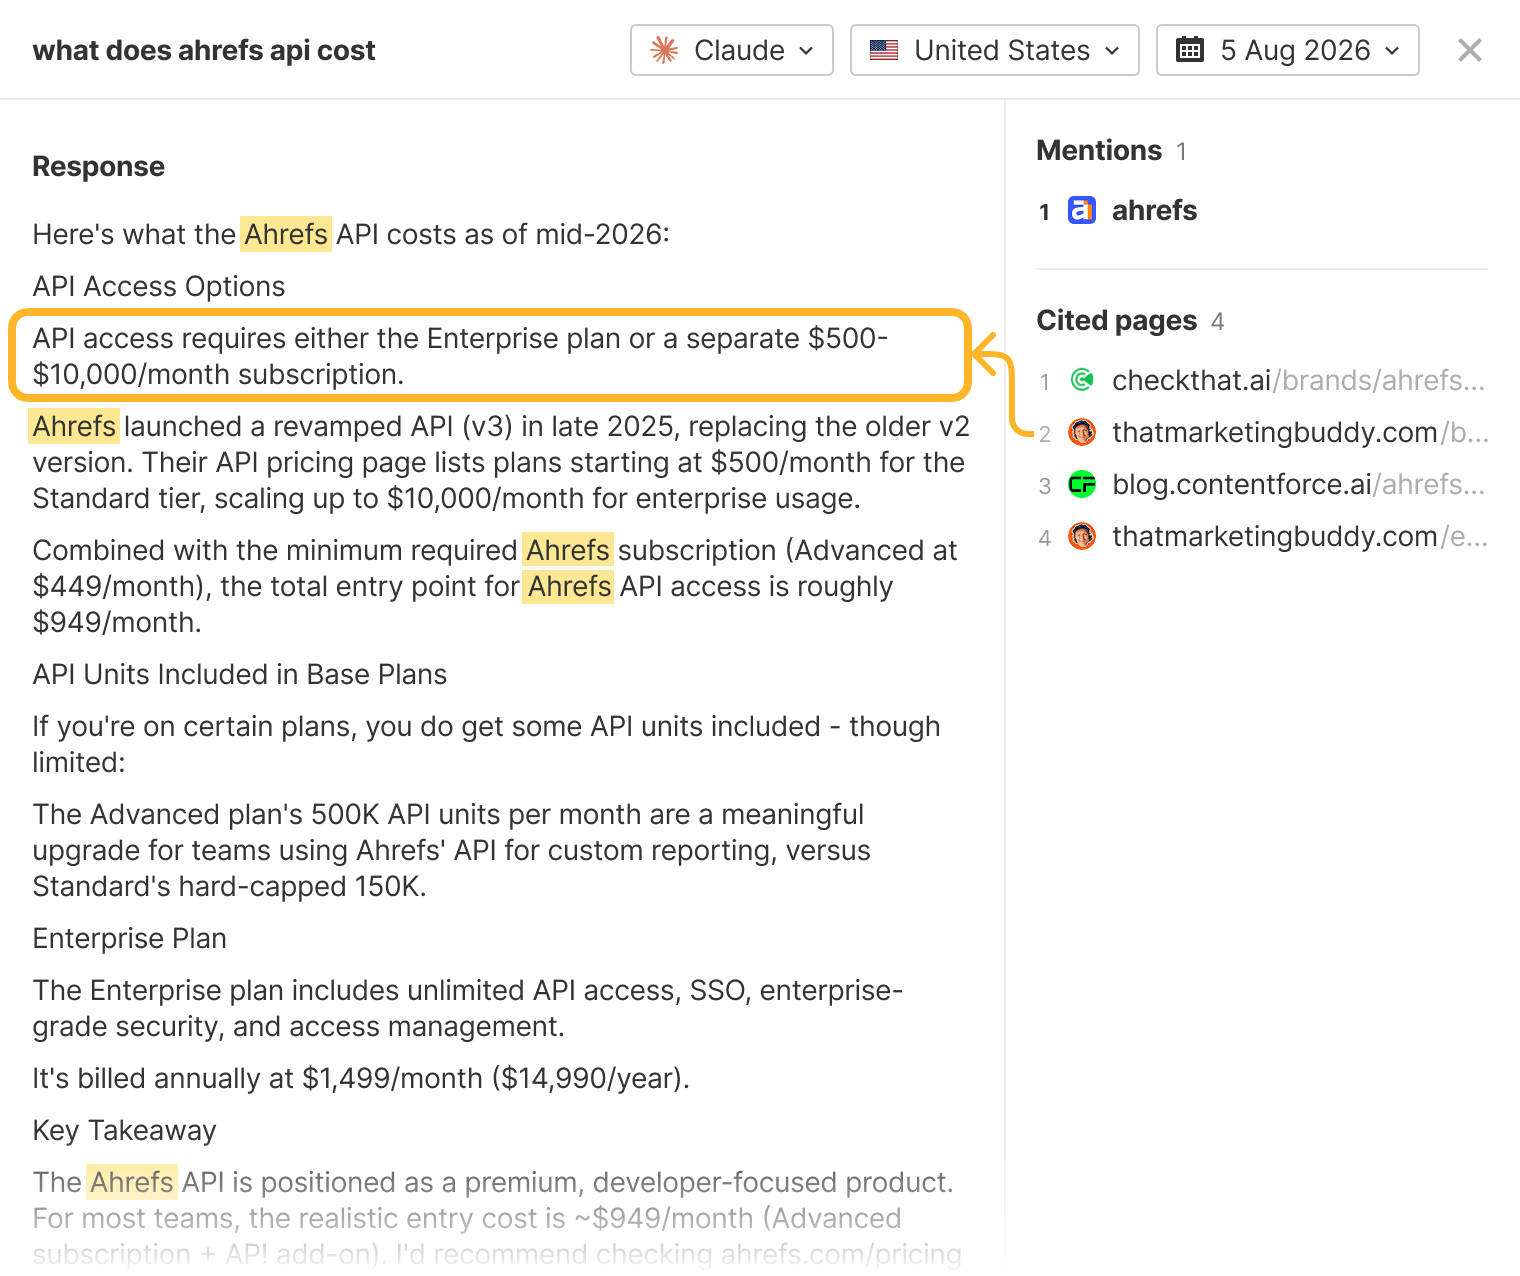This screenshot has height=1276, width=1520.
Task: Open the thatmarketingbuddy.com/b... cited page
Action: tap(1300, 432)
